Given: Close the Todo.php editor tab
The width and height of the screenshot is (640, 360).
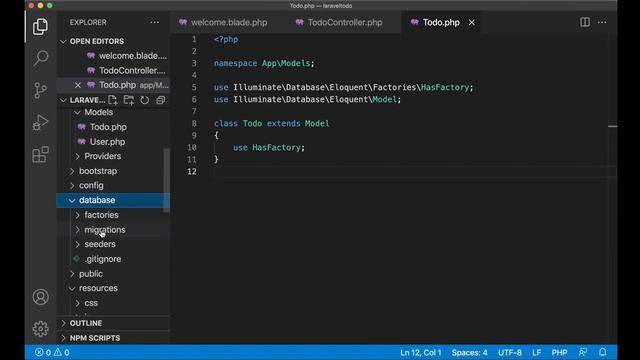Looking at the screenshot, I should coord(472,22).
